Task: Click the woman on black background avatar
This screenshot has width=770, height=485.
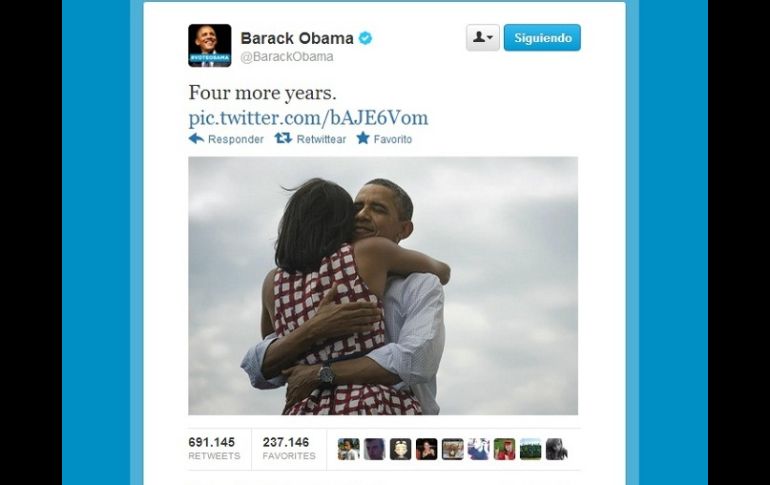Action: coord(426,449)
